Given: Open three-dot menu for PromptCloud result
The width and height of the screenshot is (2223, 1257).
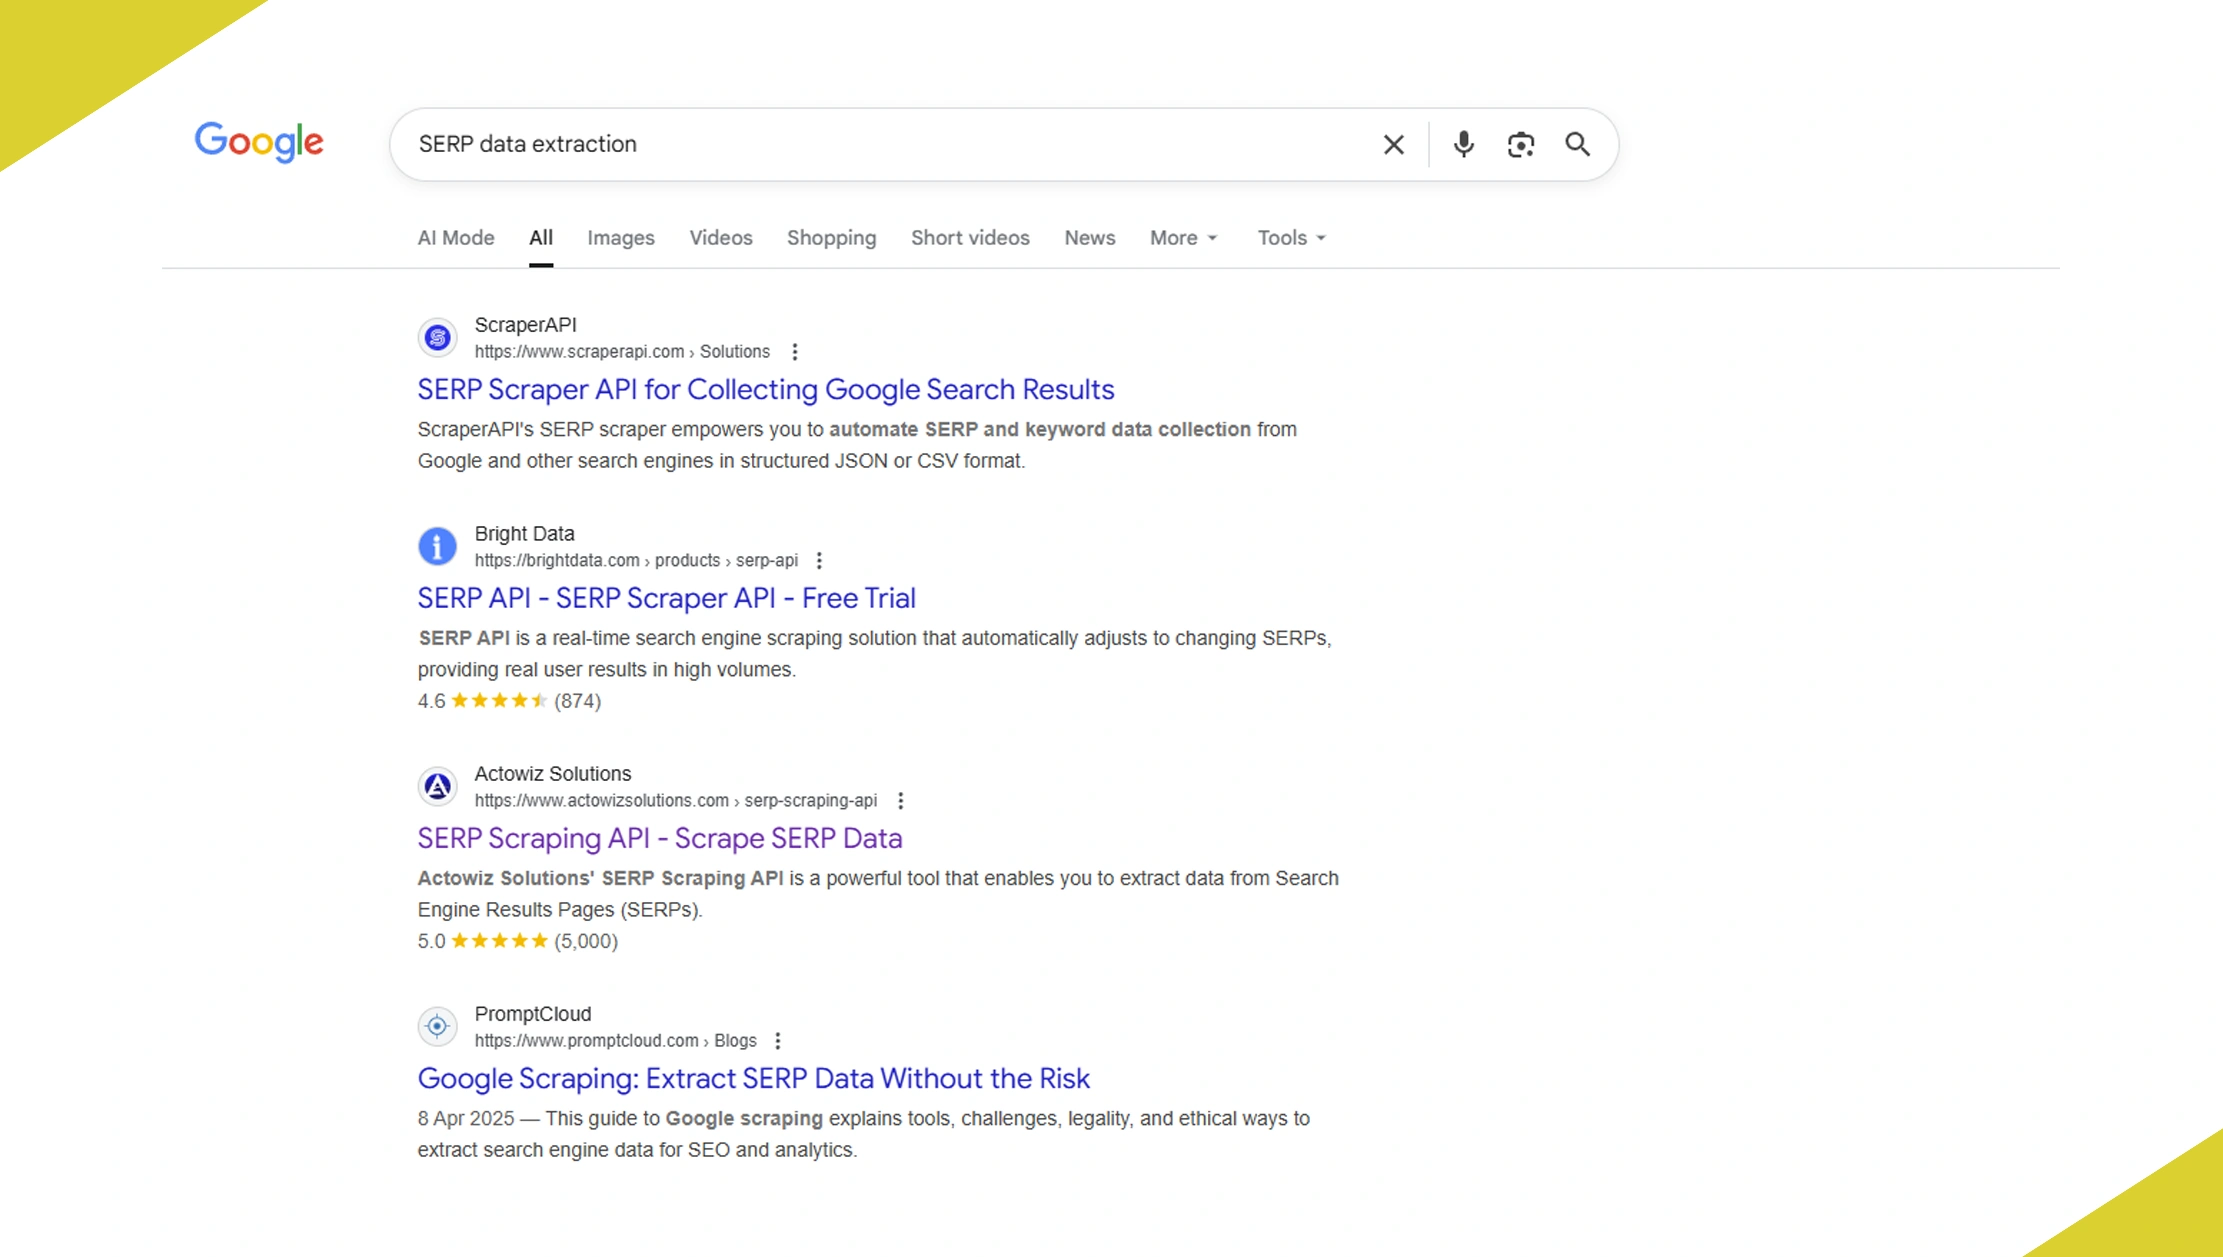Looking at the screenshot, I should tap(777, 1041).
